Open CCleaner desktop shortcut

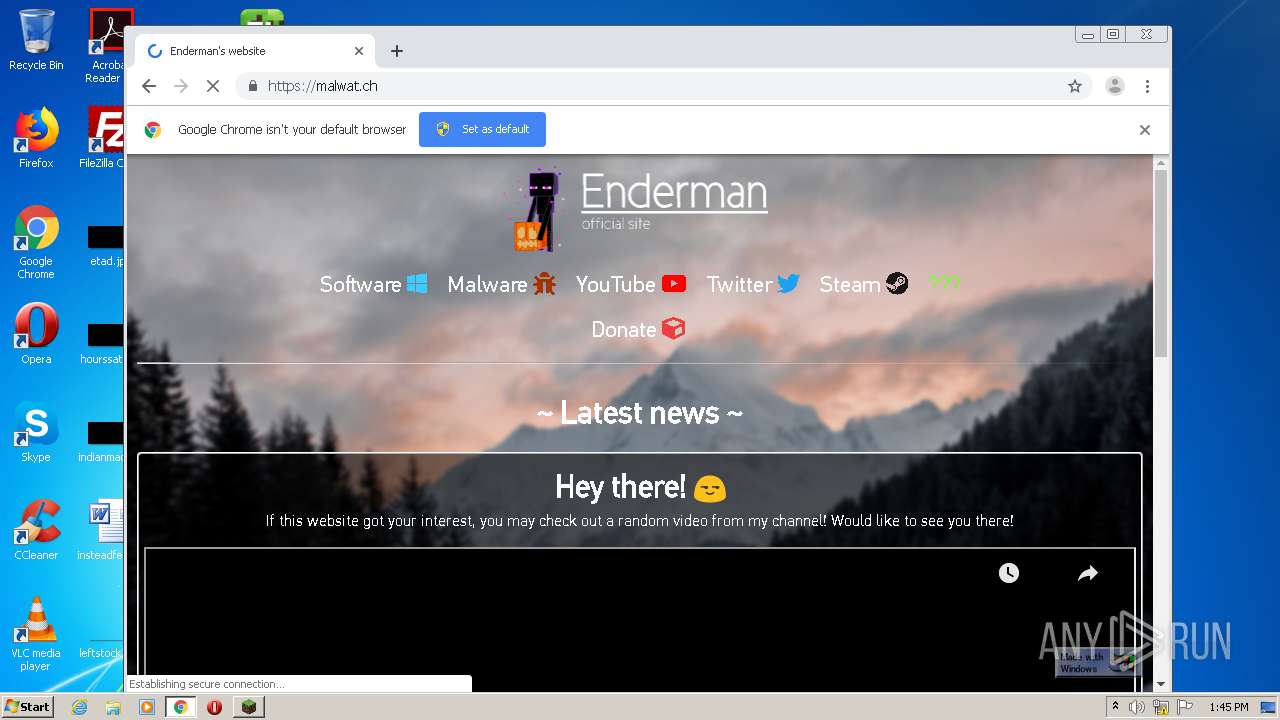[x=36, y=530]
